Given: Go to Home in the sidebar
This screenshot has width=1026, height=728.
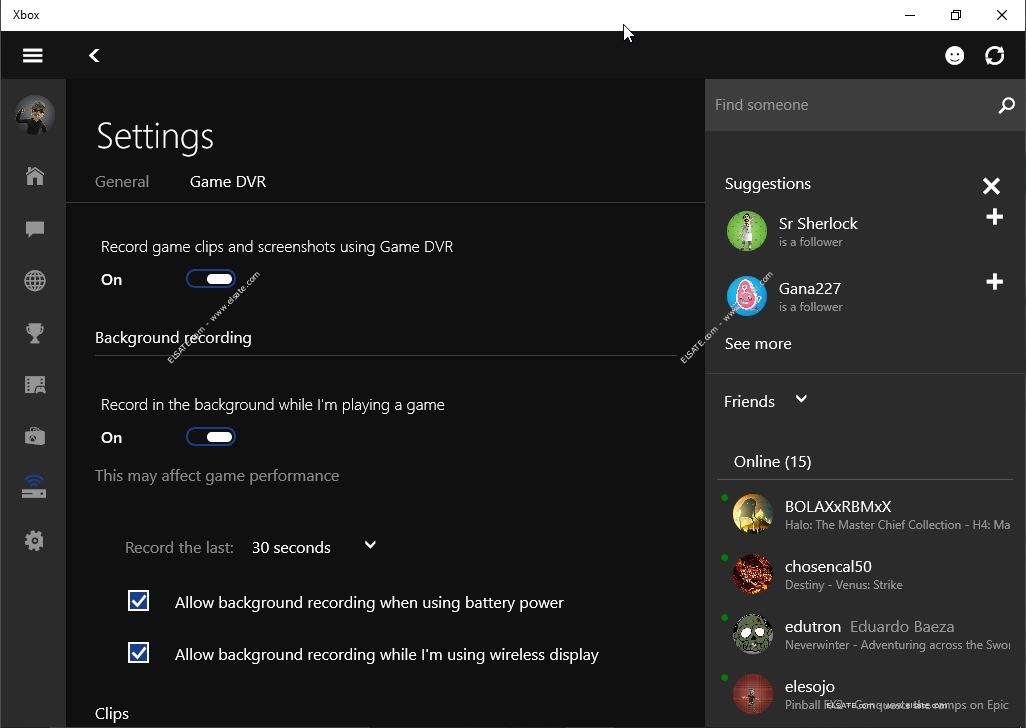Looking at the screenshot, I should pos(35,176).
